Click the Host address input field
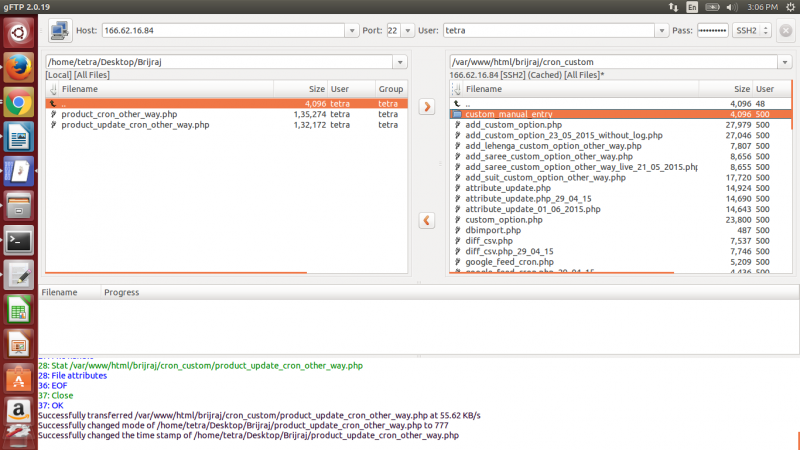Screen dimensions: 800x450 coord(223,31)
